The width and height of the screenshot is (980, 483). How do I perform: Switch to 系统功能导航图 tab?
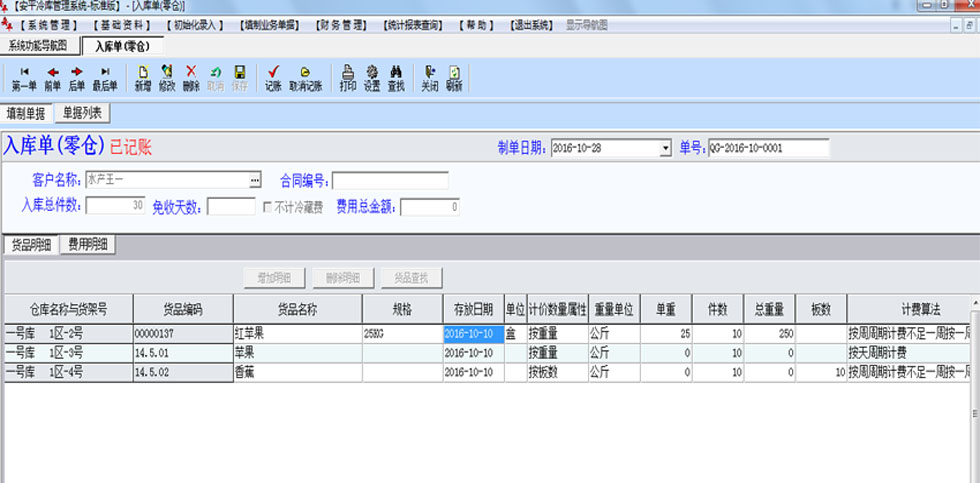[41, 46]
